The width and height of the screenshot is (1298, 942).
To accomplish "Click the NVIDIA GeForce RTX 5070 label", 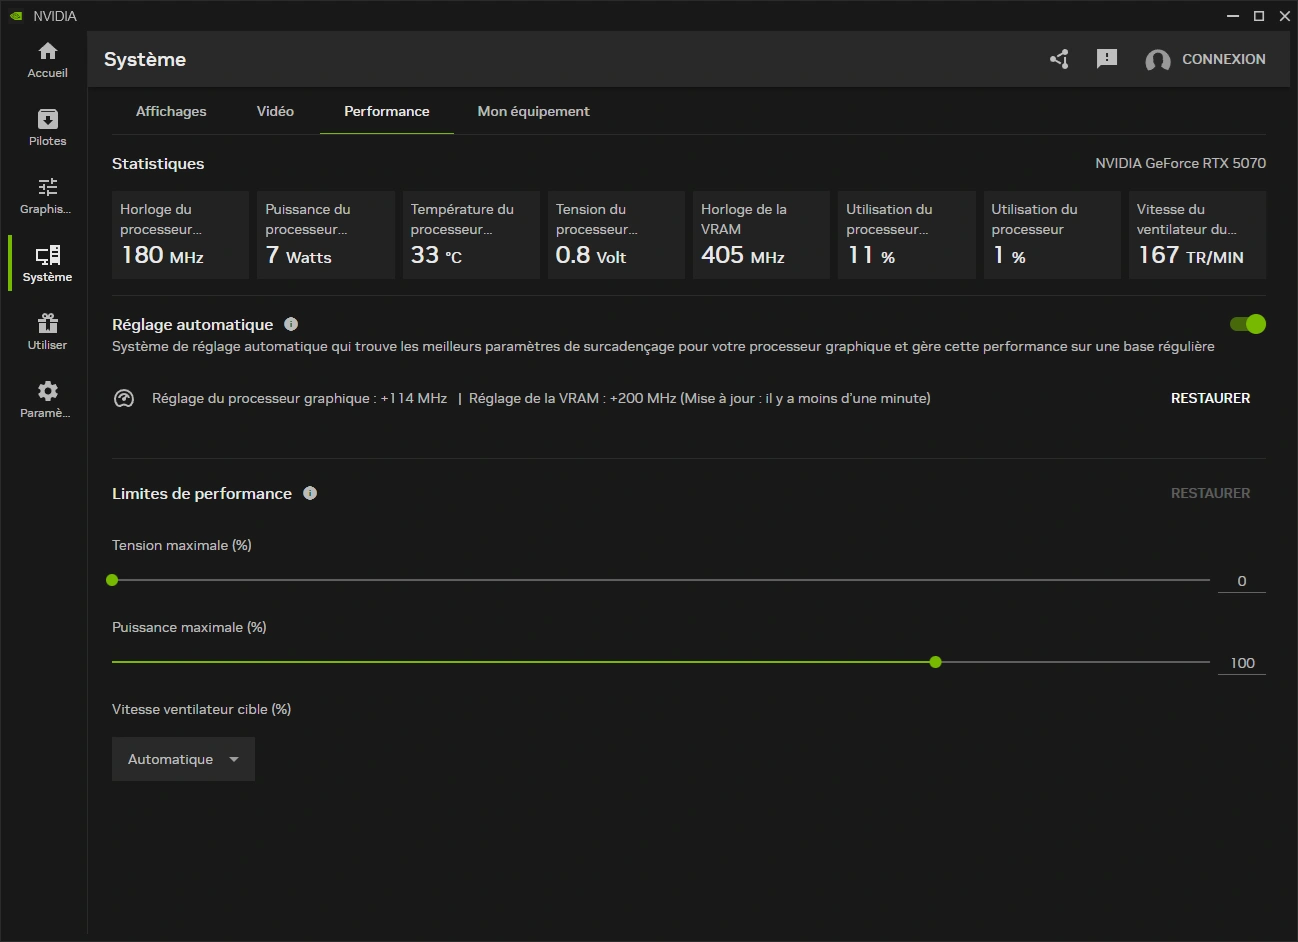I will (1180, 163).
